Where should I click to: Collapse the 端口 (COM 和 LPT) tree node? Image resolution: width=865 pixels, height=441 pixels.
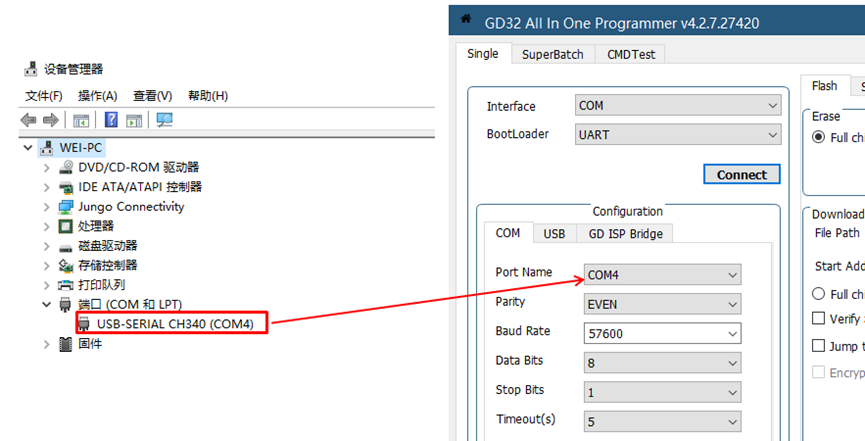(x=46, y=304)
